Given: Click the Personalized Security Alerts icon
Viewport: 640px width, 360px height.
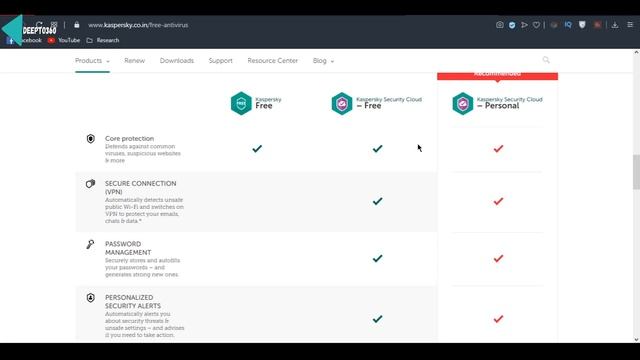Looking at the screenshot, I should (91, 298).
